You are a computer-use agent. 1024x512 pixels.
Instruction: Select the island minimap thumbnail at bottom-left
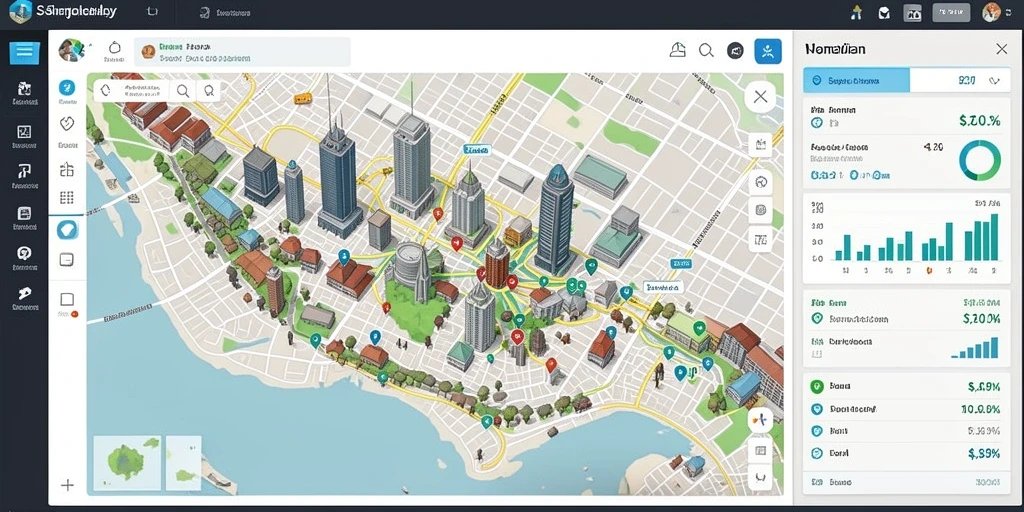click(127, 462)
